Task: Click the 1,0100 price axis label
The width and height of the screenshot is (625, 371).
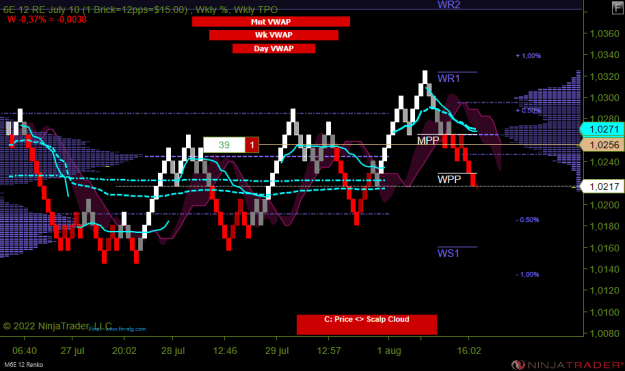Action: [604, 312]
